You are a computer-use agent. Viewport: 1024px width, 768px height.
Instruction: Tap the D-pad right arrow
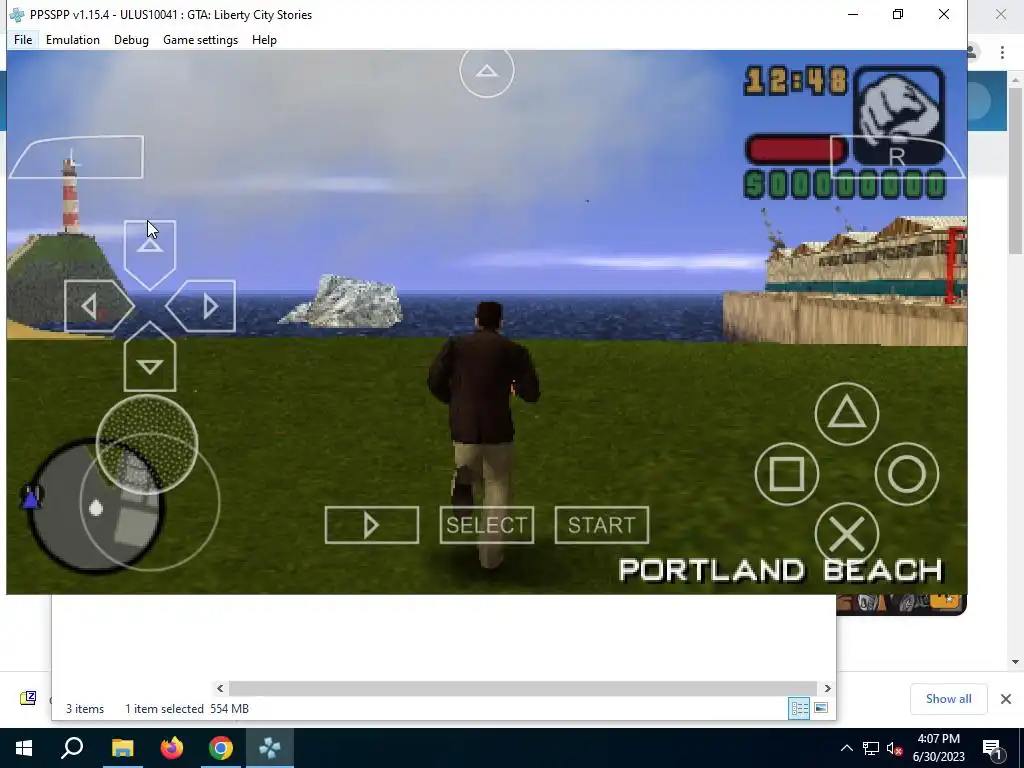pos(202,306)
